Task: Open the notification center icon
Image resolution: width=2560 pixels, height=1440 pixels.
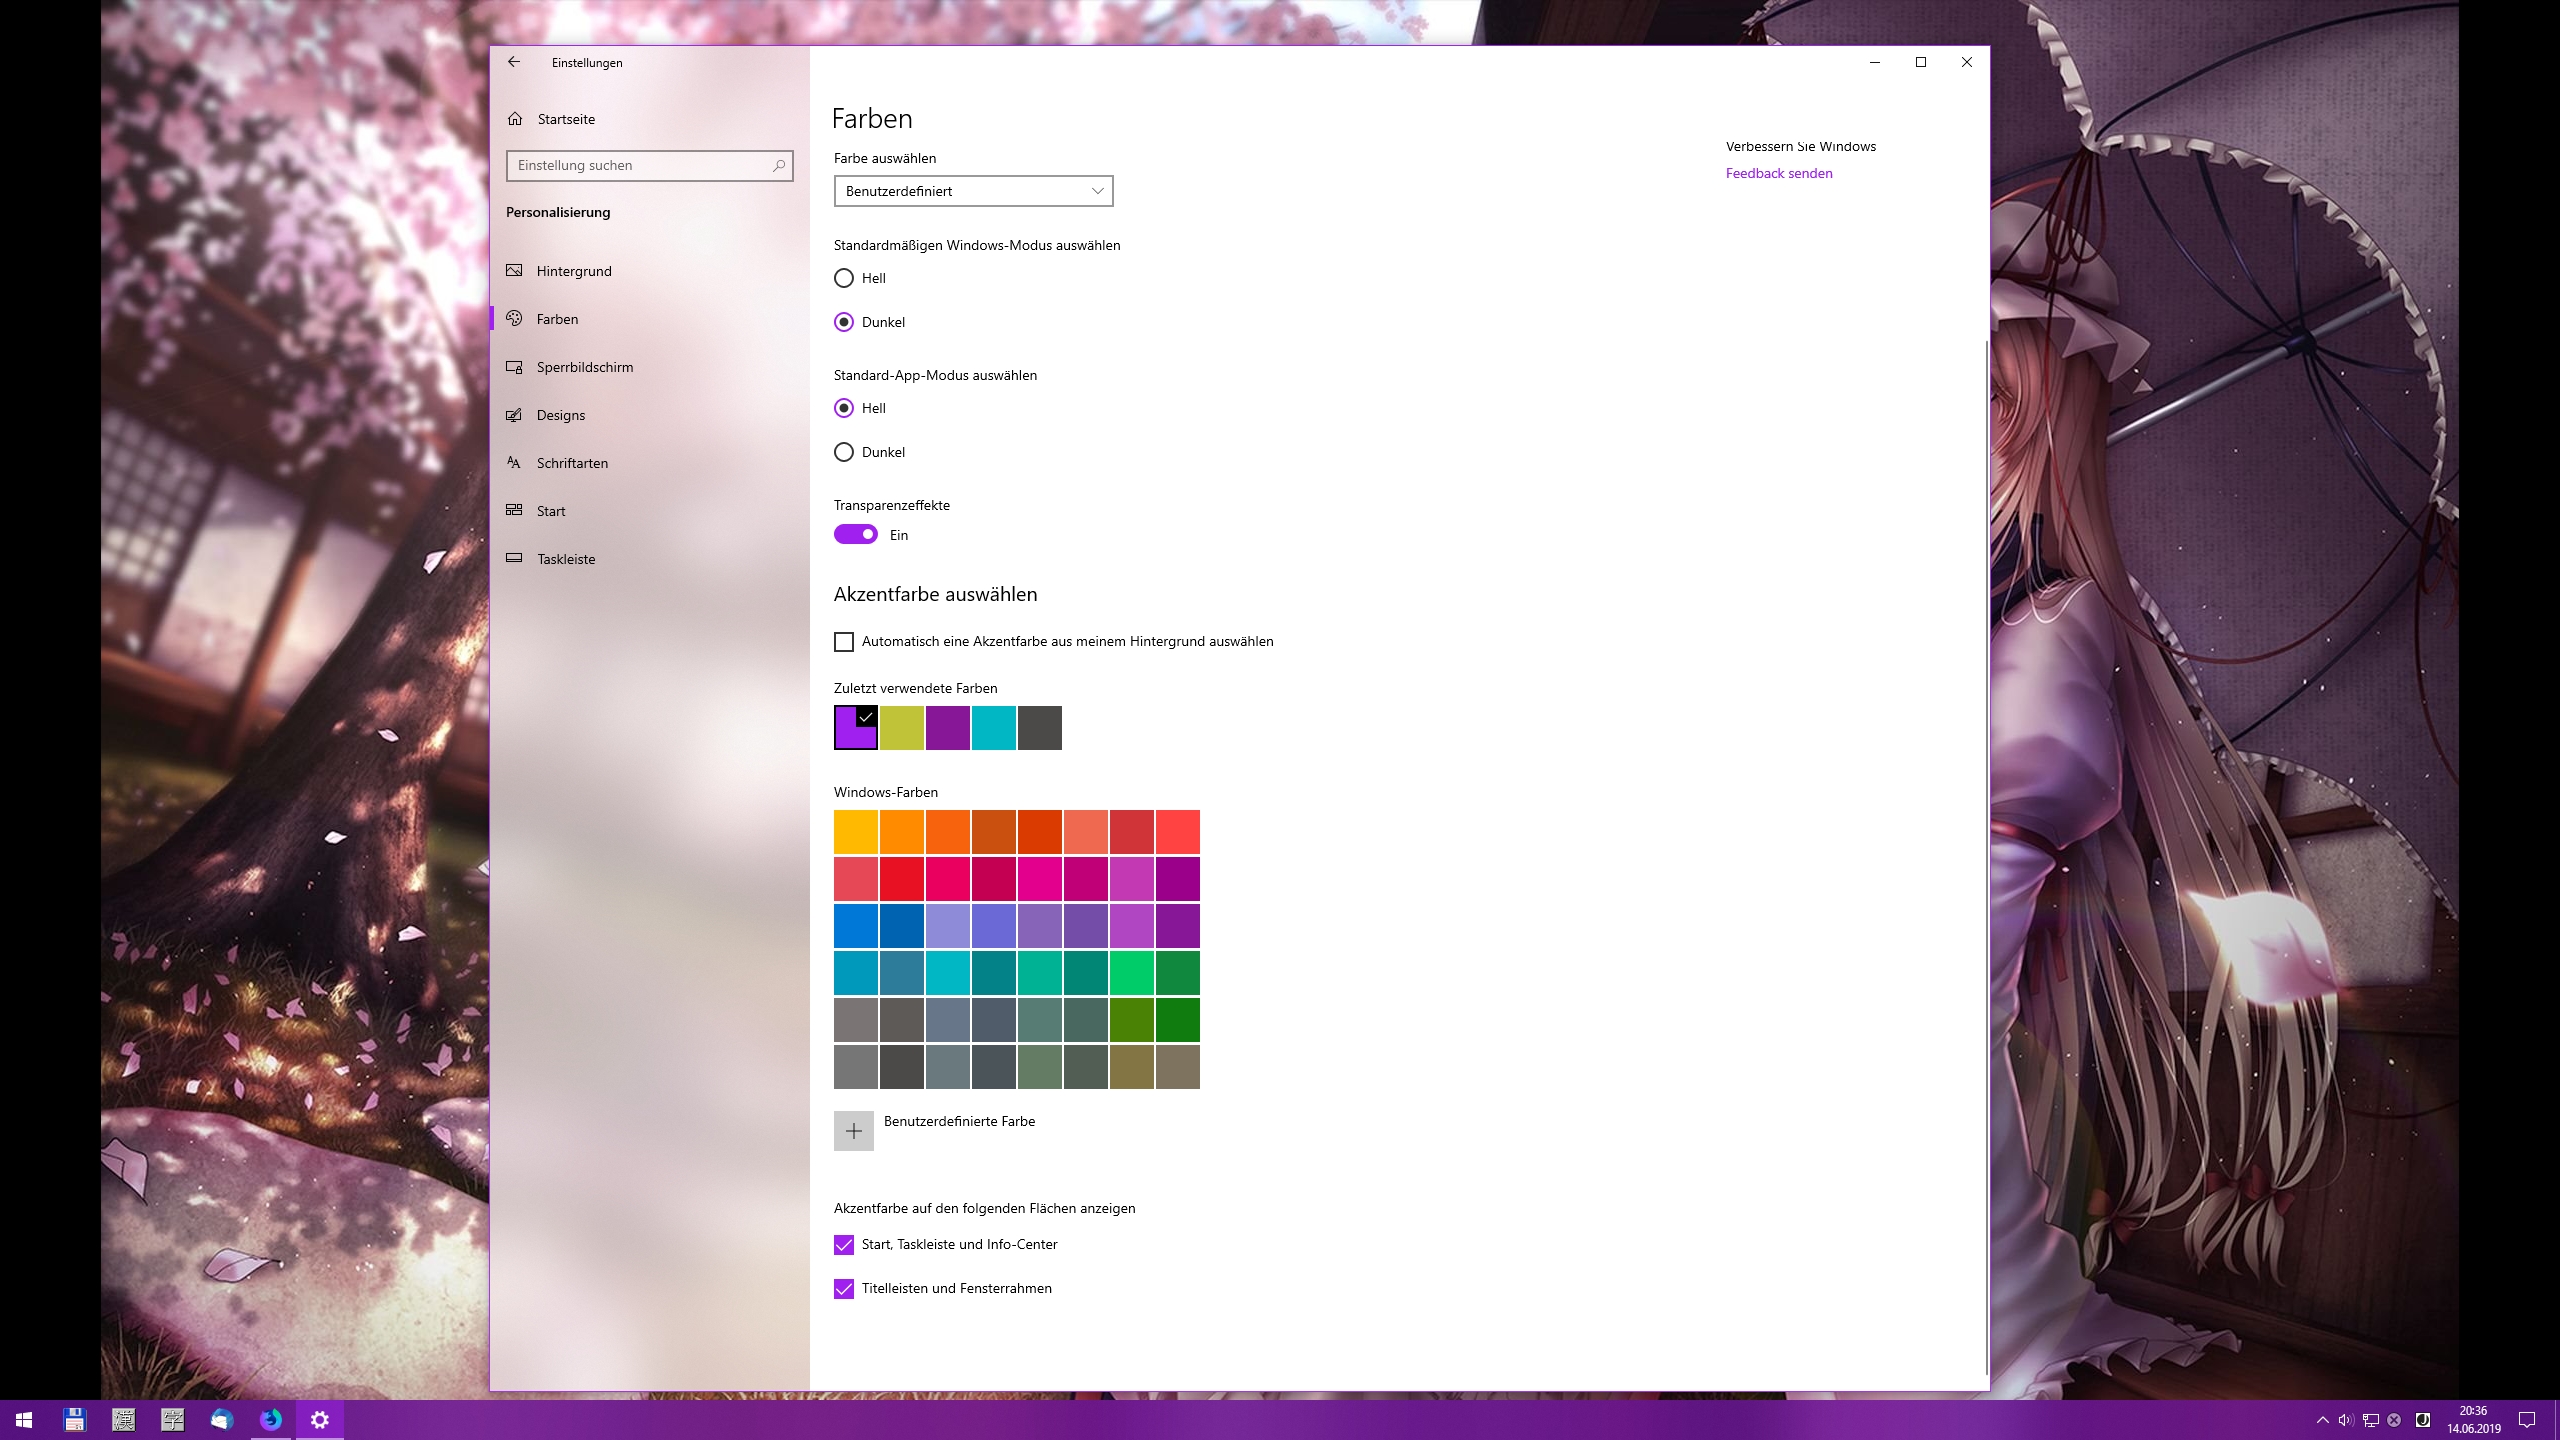Action: click(2527, 1420)
